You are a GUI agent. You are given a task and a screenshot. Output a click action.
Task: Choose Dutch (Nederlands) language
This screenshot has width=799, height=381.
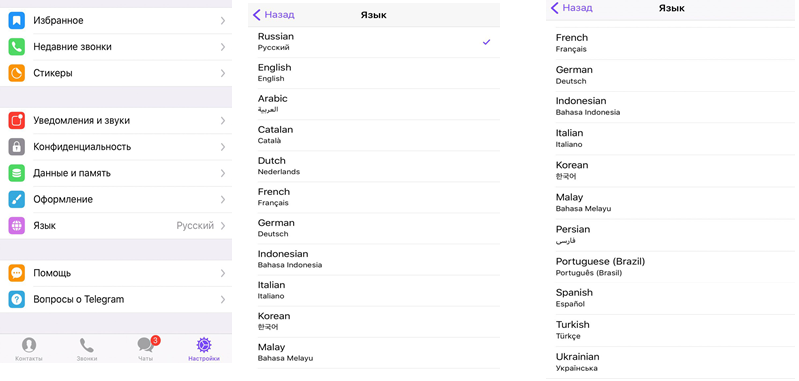375,166
